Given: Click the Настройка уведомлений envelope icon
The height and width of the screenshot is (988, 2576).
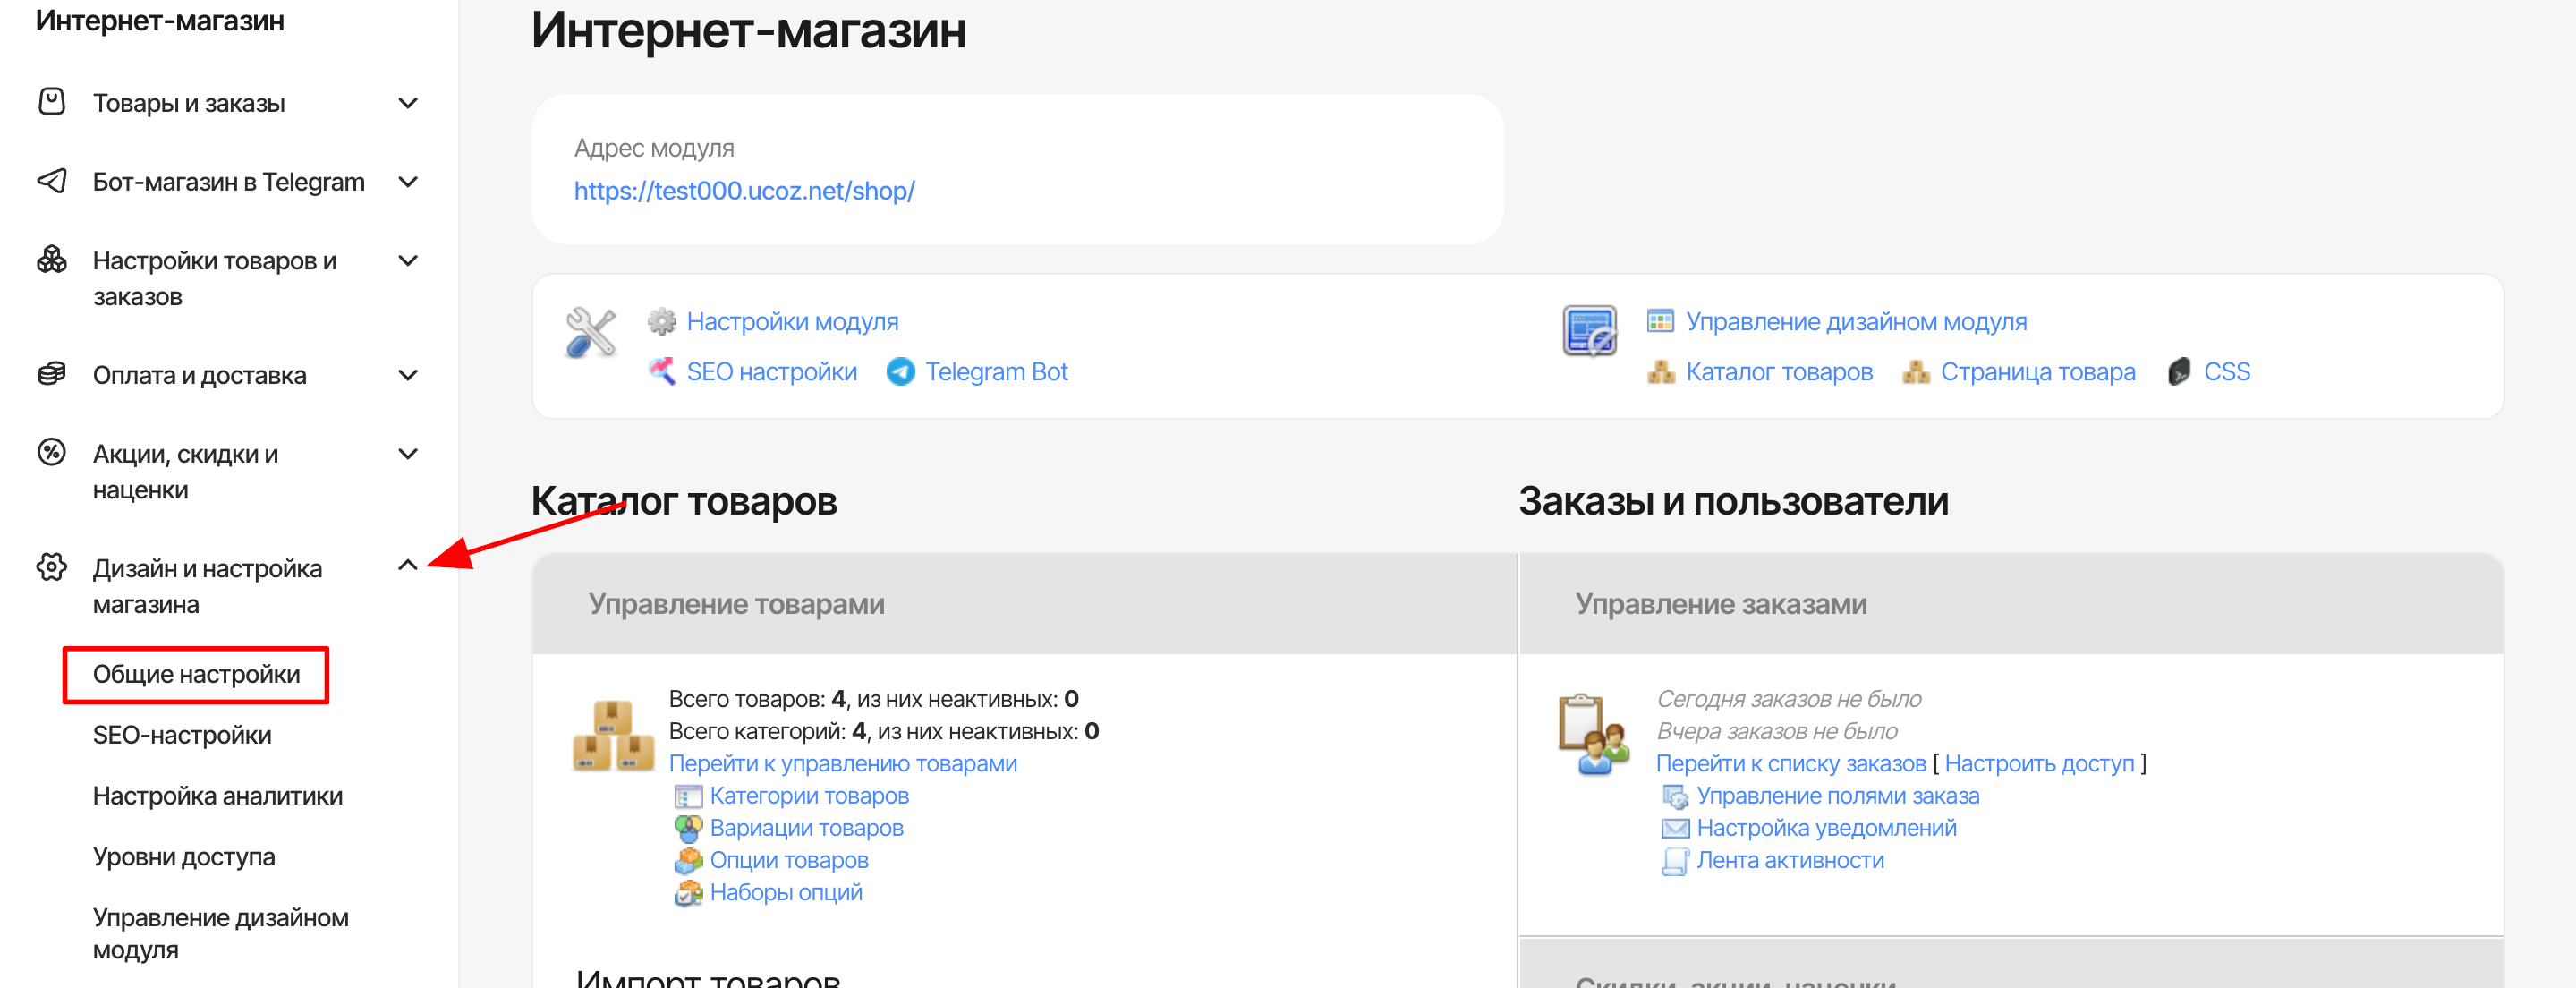Looking at the screenshot, I should 1674,828.
